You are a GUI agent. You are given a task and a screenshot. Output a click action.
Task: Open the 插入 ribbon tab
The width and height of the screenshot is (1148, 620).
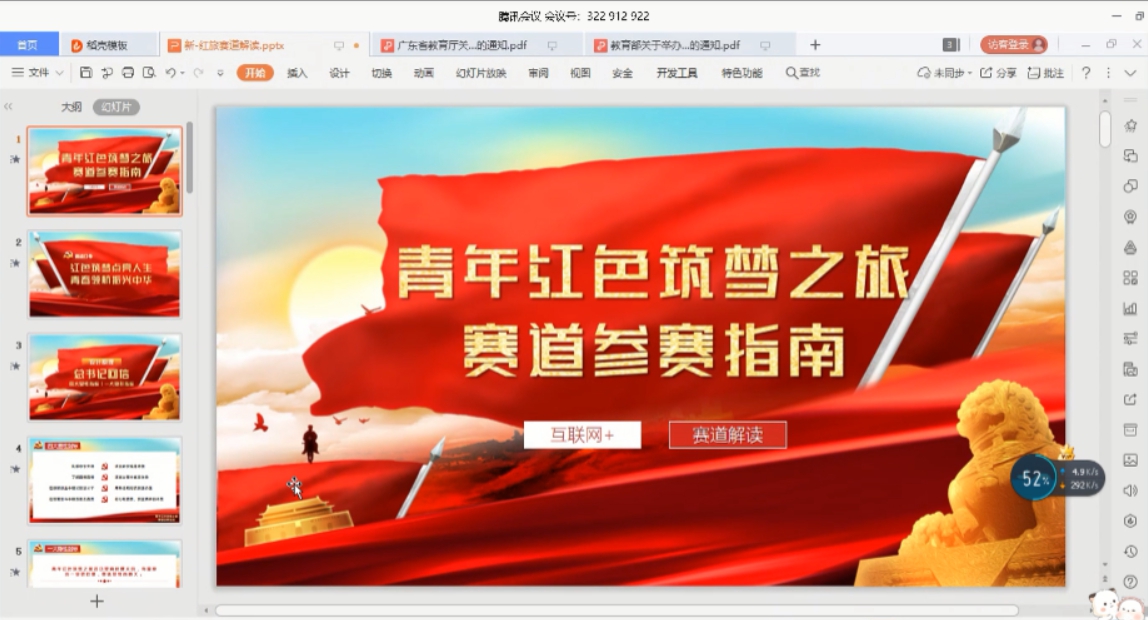coord(297,72)
